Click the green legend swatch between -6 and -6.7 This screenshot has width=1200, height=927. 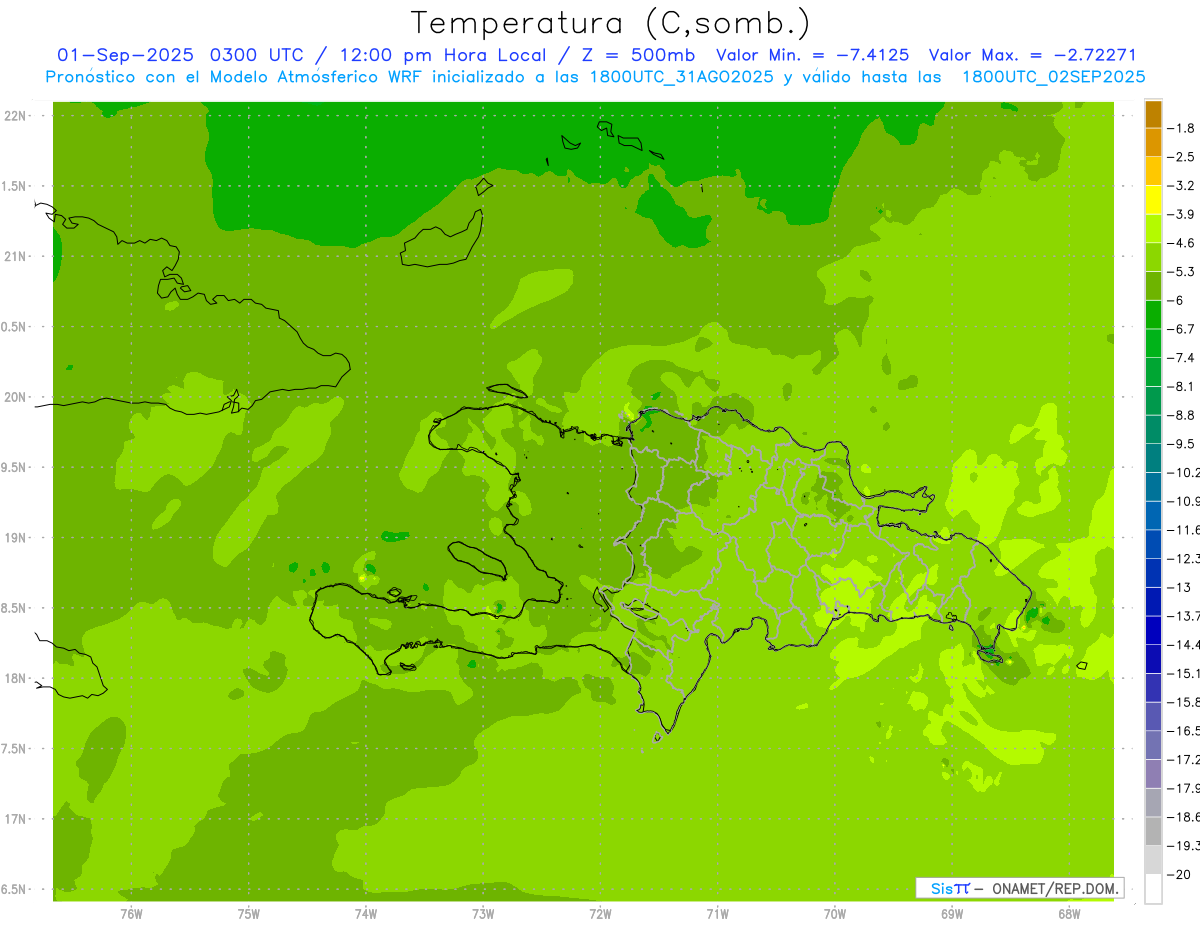[x=1153, y=315]
